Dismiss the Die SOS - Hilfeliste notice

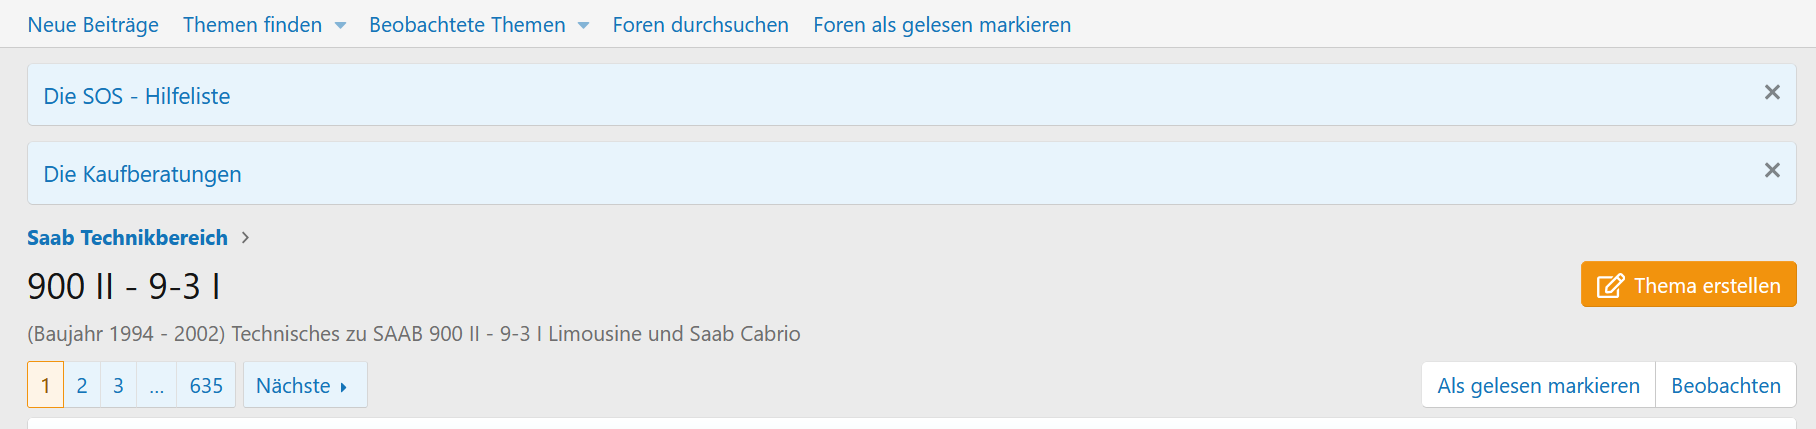tap(1772, 92)
